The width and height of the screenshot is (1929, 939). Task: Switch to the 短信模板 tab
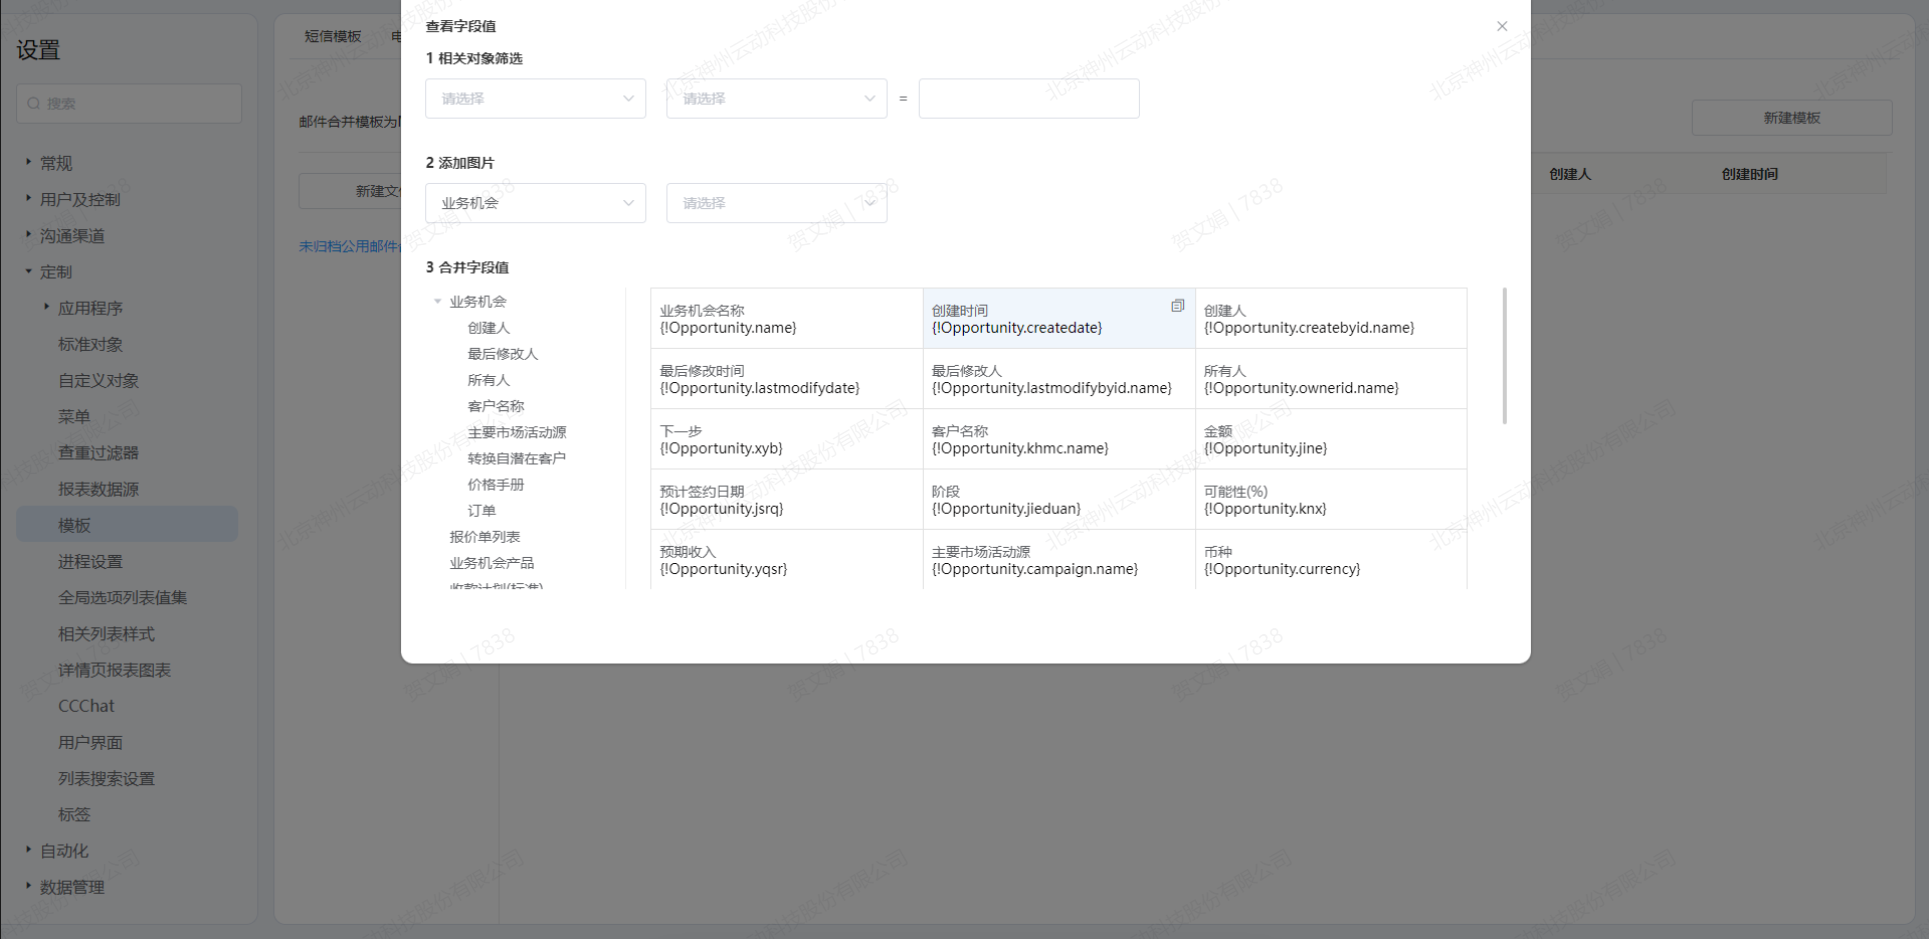pyautogui.click(x=333, y=37)
